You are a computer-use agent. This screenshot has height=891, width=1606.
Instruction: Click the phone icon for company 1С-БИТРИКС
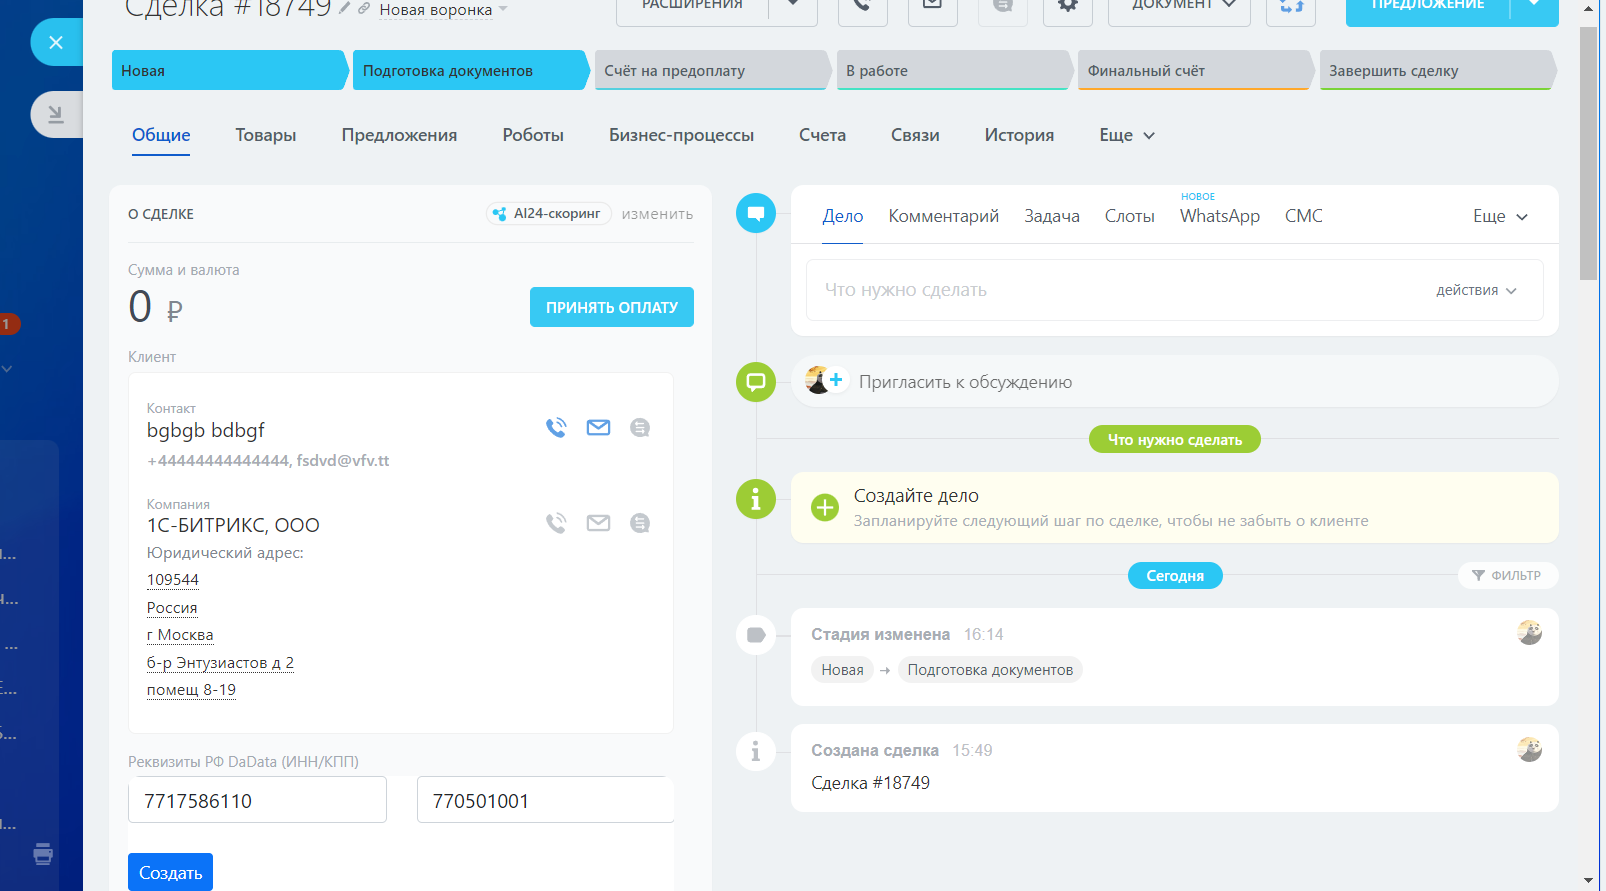click(556, 523)
